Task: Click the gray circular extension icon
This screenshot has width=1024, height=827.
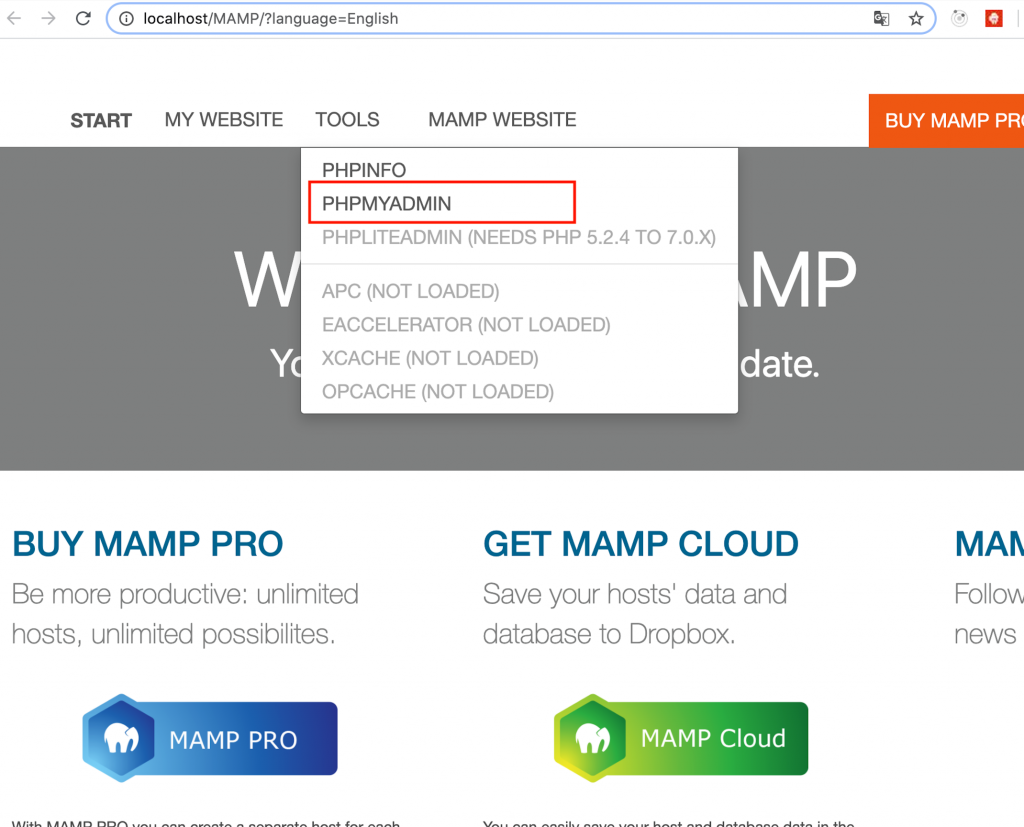Action: (x=959, y=18)
